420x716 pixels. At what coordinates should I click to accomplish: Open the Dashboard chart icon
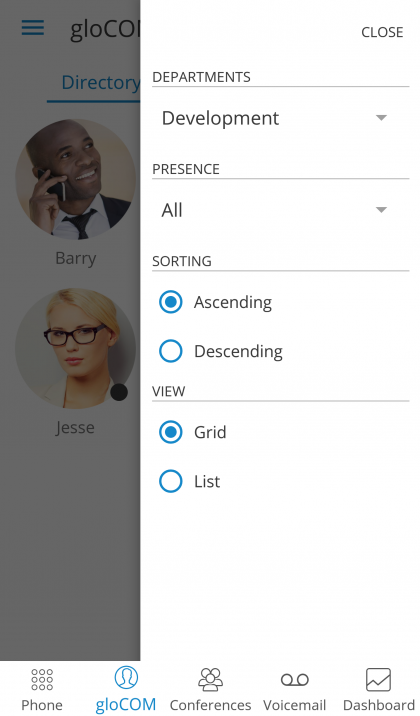(x=378, y=679)
